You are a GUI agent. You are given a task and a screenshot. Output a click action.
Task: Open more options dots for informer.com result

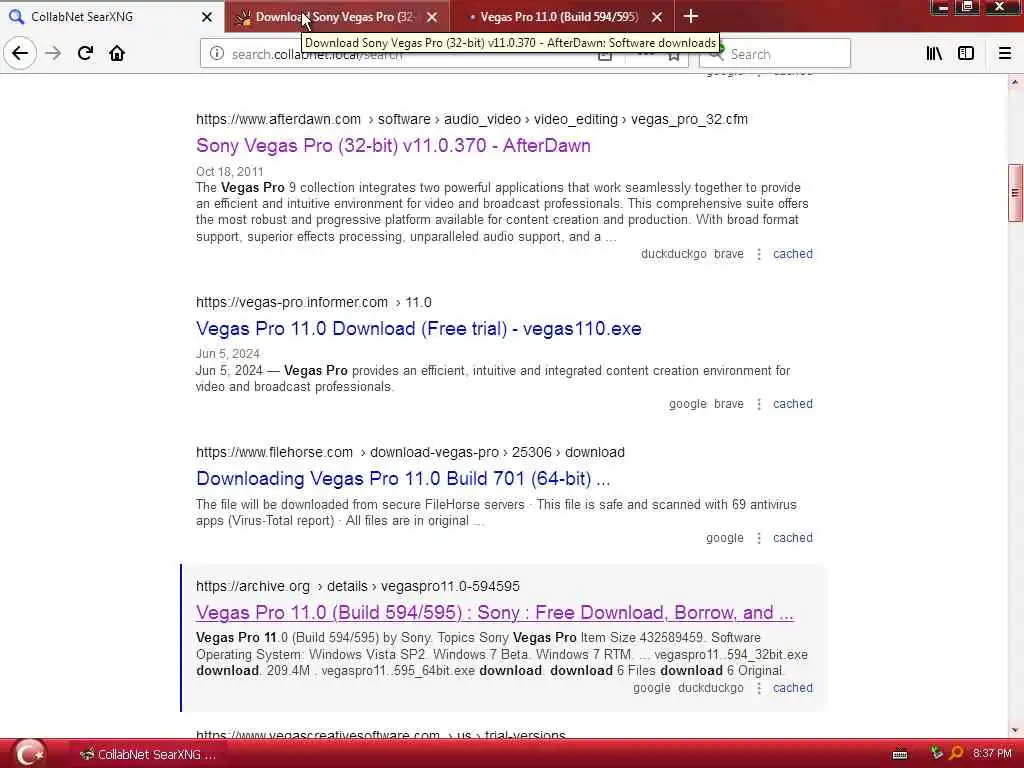coord(759,404)
